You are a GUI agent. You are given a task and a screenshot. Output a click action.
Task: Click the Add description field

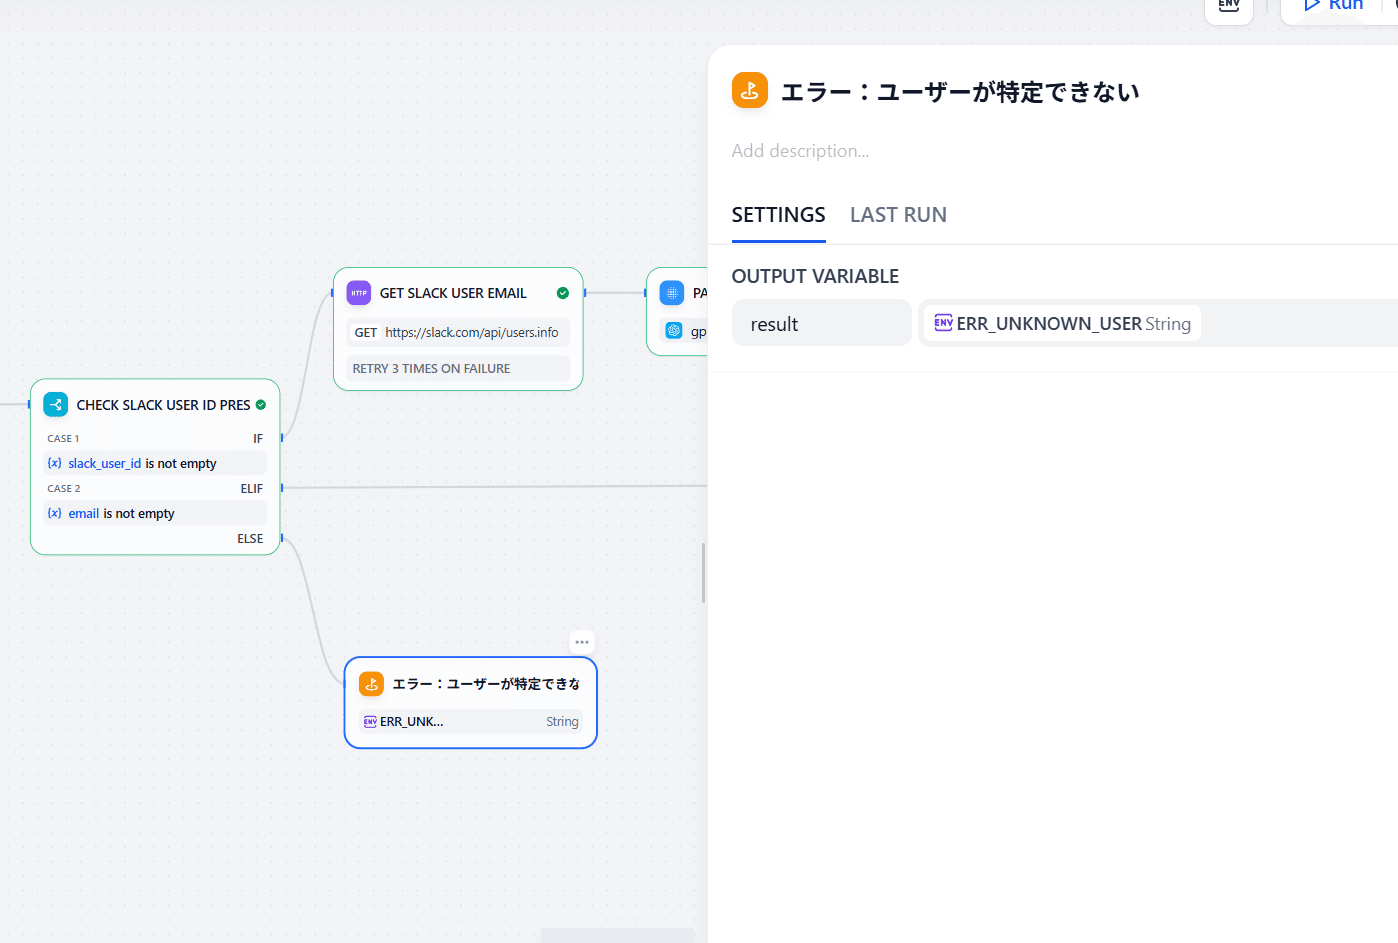pos(800,151)
